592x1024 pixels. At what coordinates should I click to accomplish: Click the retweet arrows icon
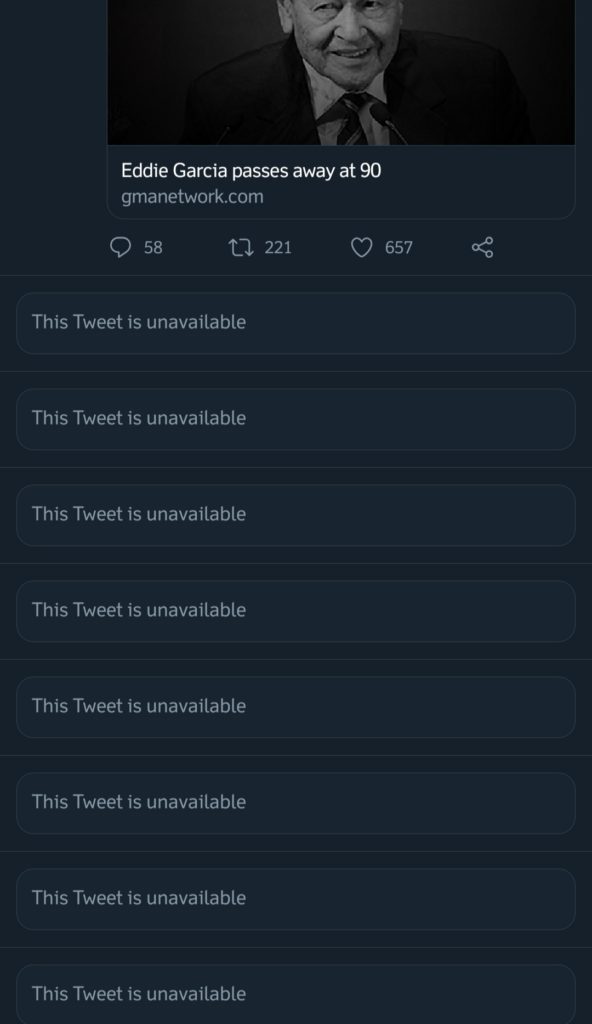[240, 248]
